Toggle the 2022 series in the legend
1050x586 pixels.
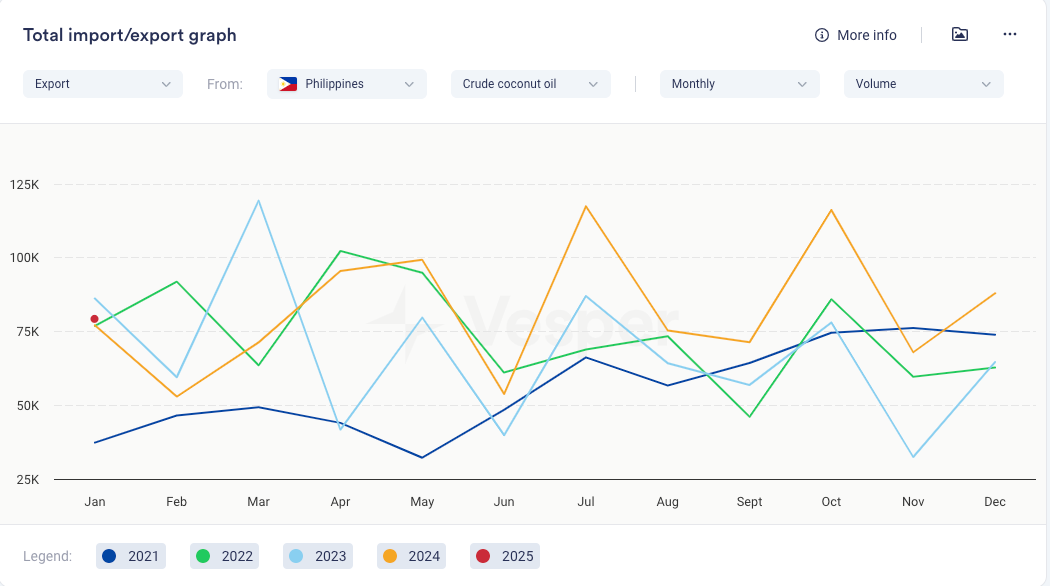226,556
